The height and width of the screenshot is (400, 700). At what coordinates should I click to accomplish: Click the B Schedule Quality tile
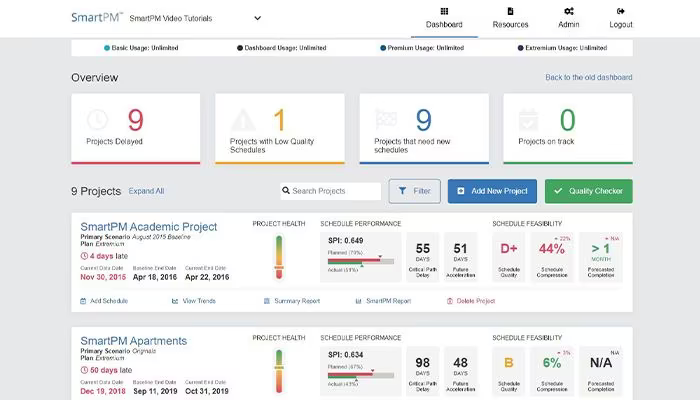[x=509, y=371]
